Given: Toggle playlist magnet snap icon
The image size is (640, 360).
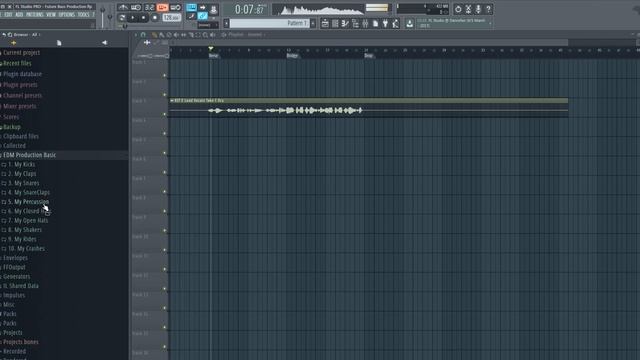Looking at the screenshot, I should click(143, 35).
